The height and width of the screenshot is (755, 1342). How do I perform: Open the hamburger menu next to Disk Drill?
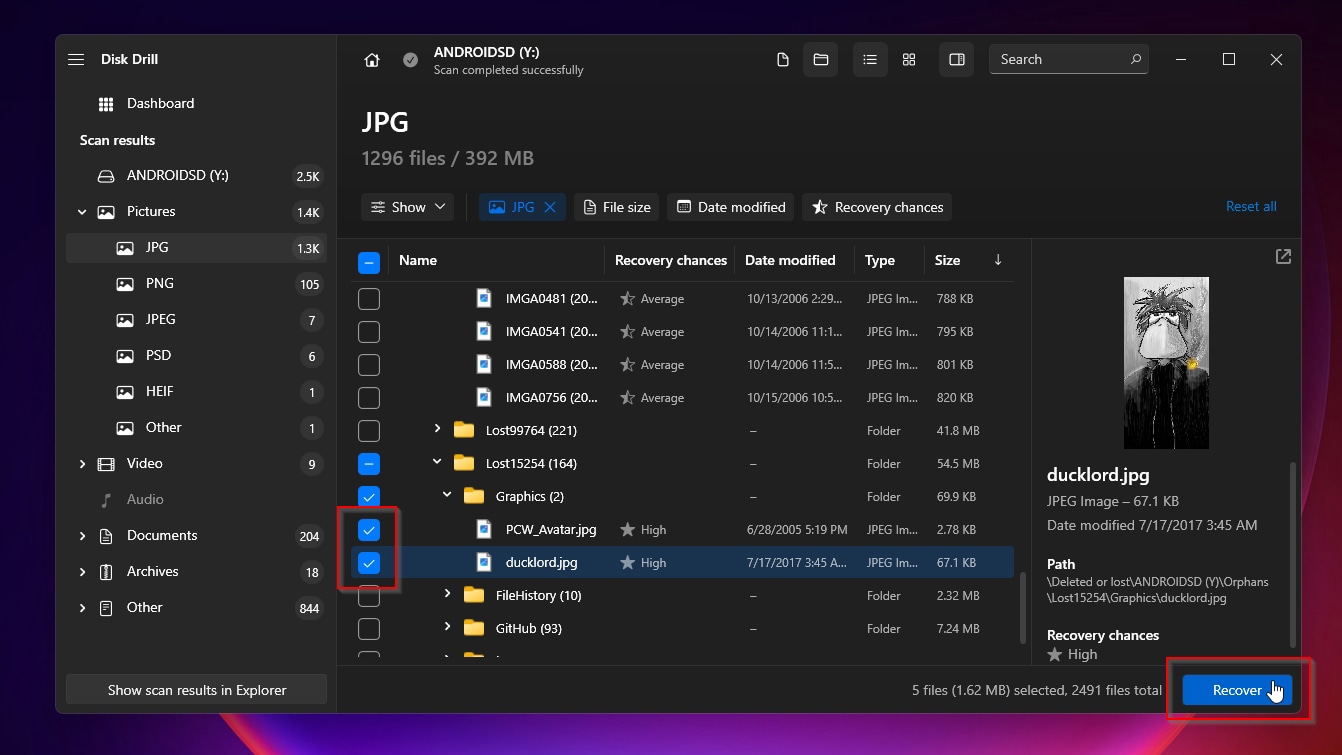click(76, 60)
